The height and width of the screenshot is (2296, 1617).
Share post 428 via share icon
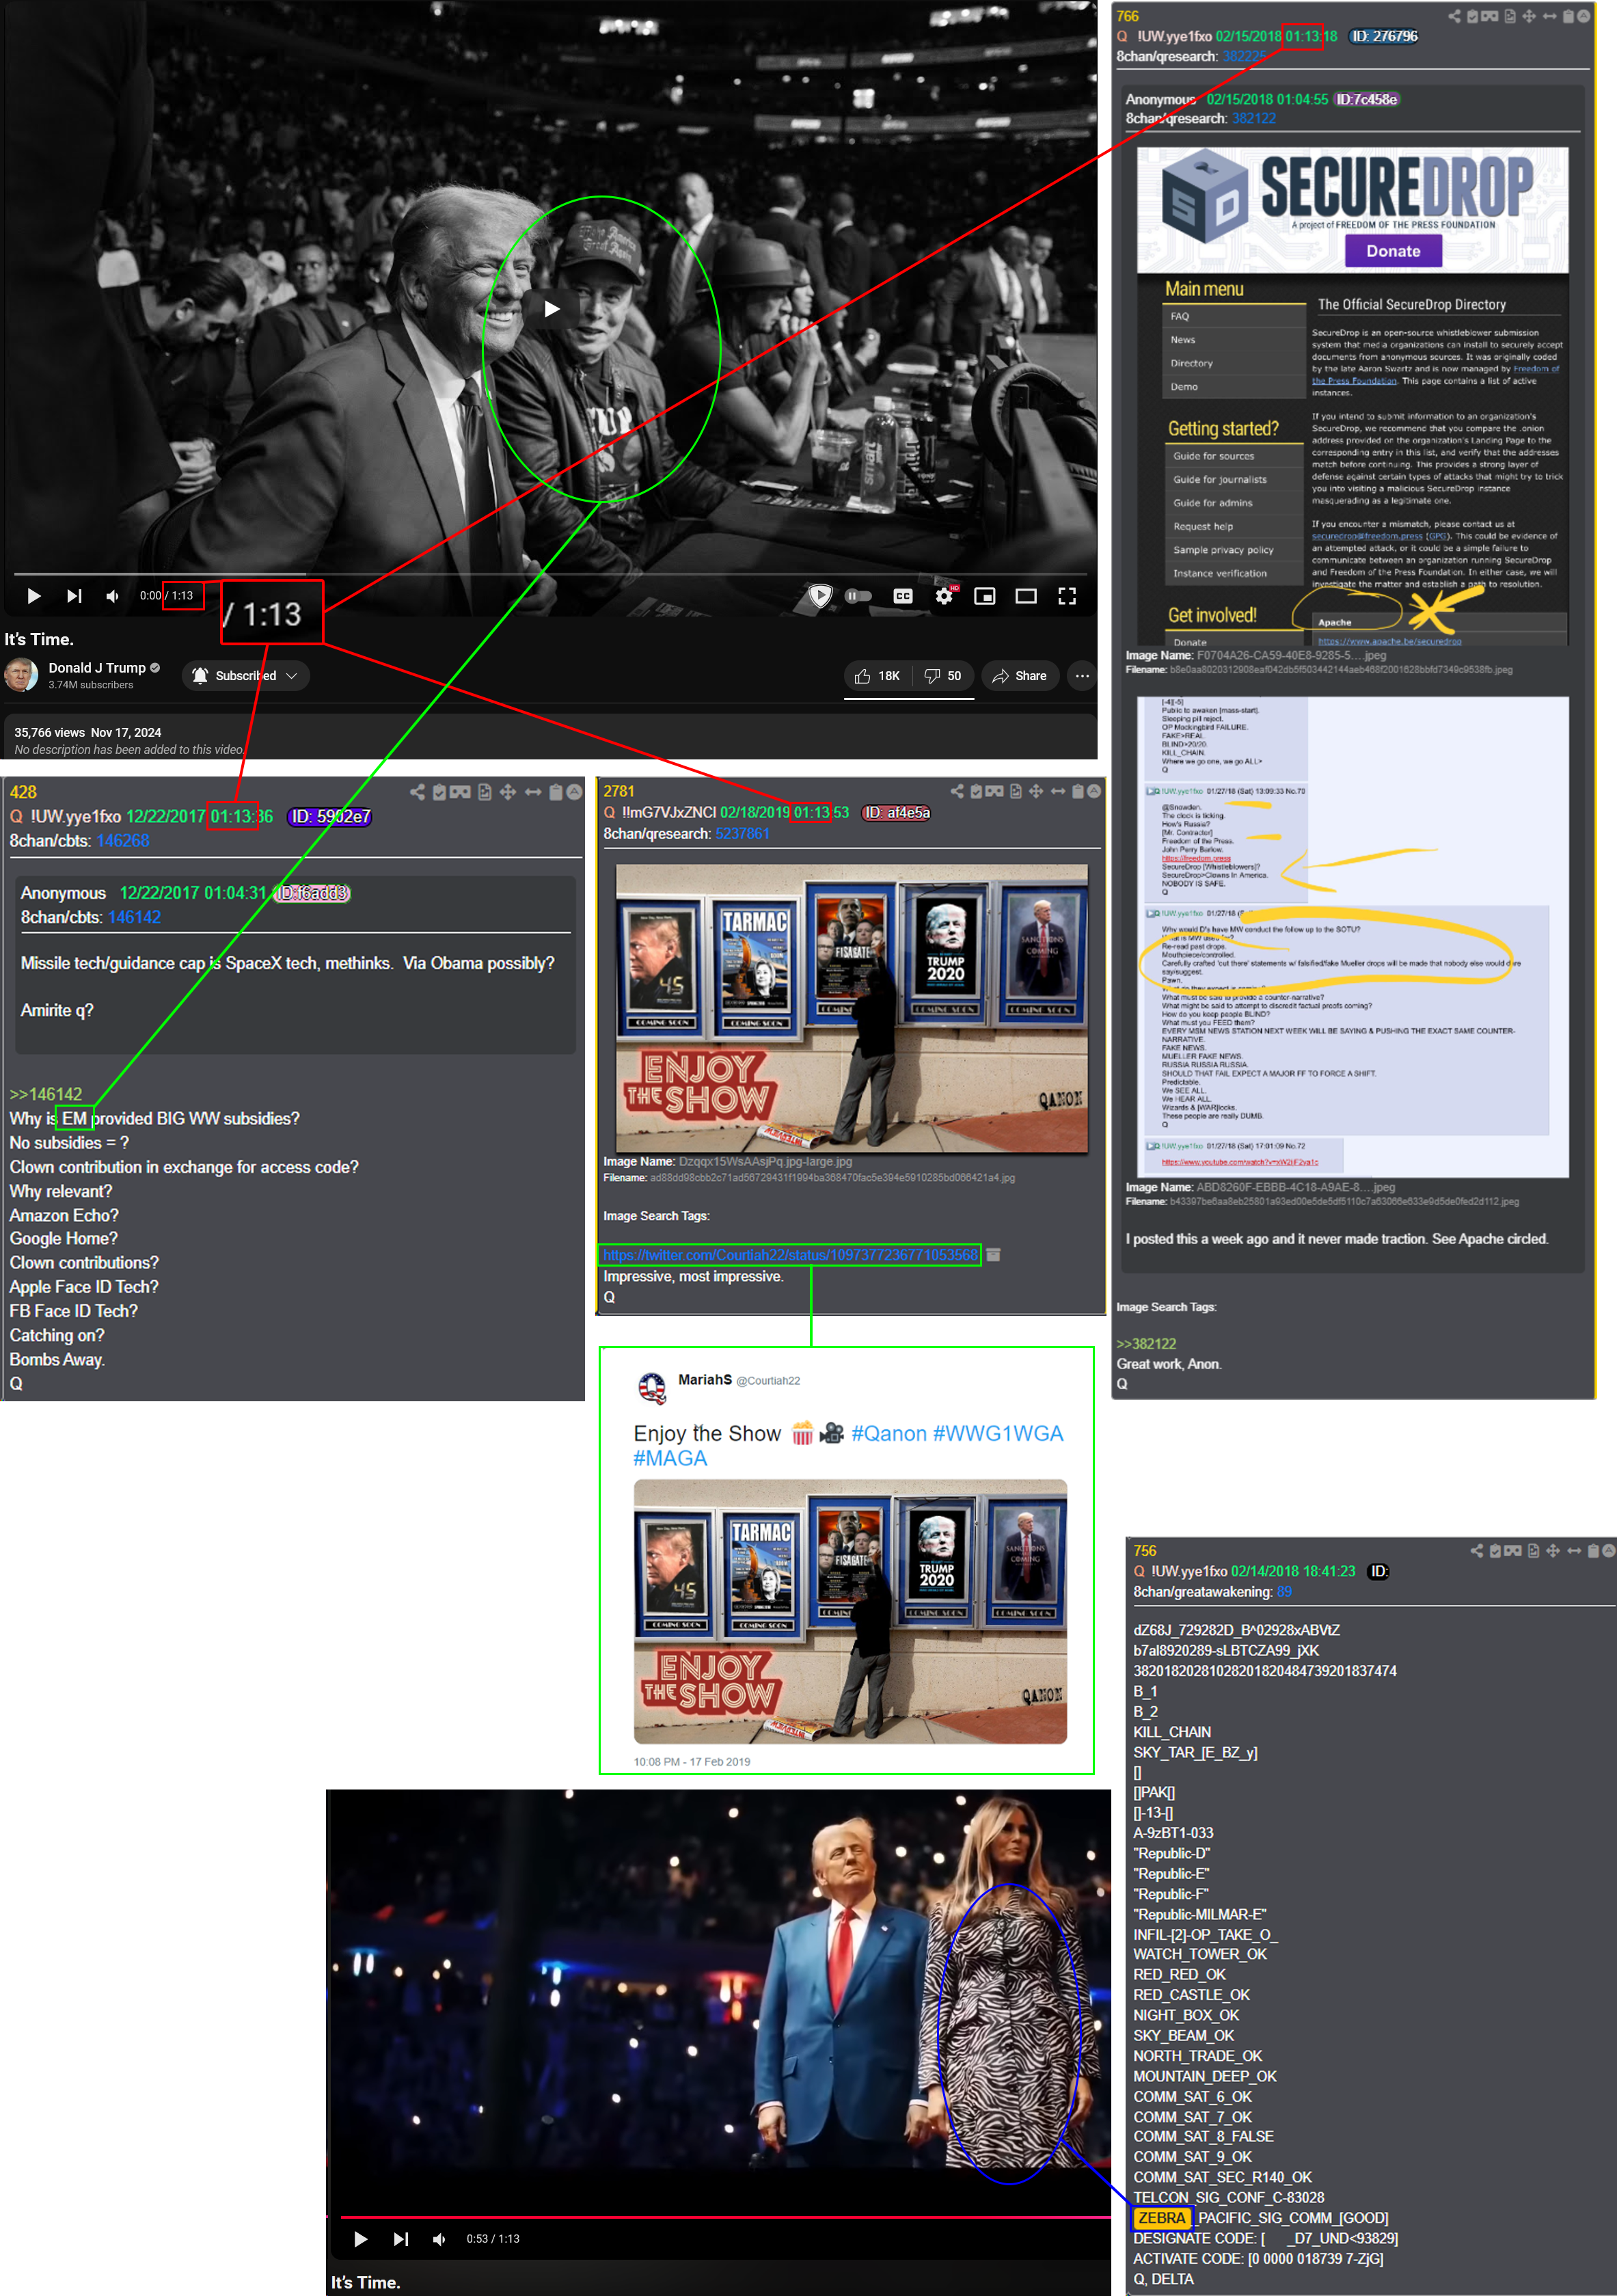pos(417,792)
